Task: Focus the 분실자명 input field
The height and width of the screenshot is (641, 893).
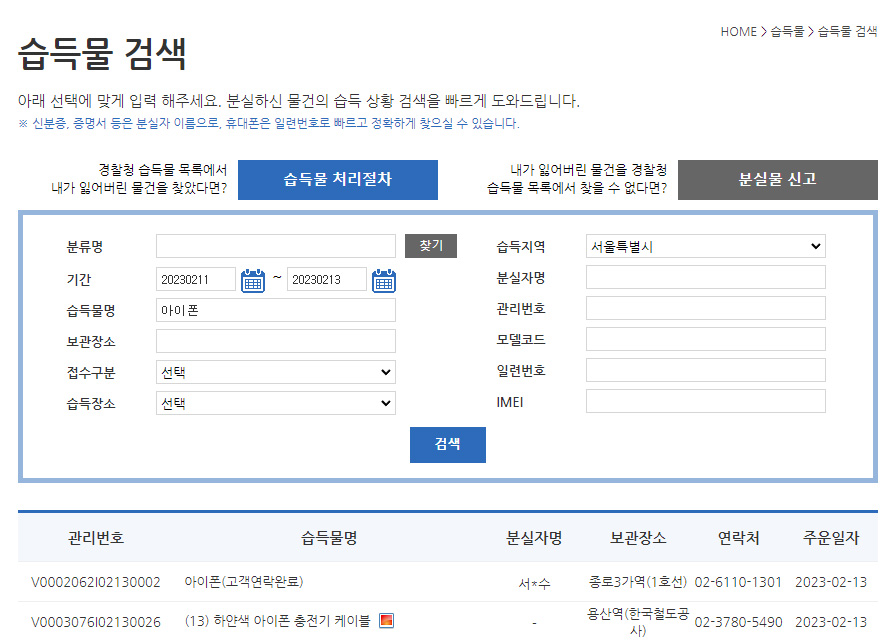Action: pos(706,277)
